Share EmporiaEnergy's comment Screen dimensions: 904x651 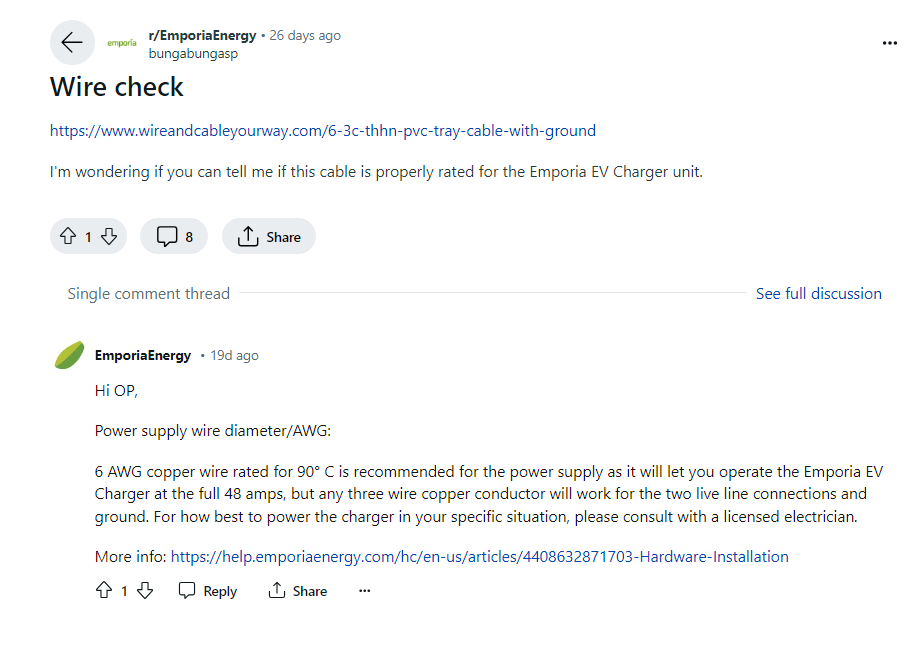[x=297, y=590]
